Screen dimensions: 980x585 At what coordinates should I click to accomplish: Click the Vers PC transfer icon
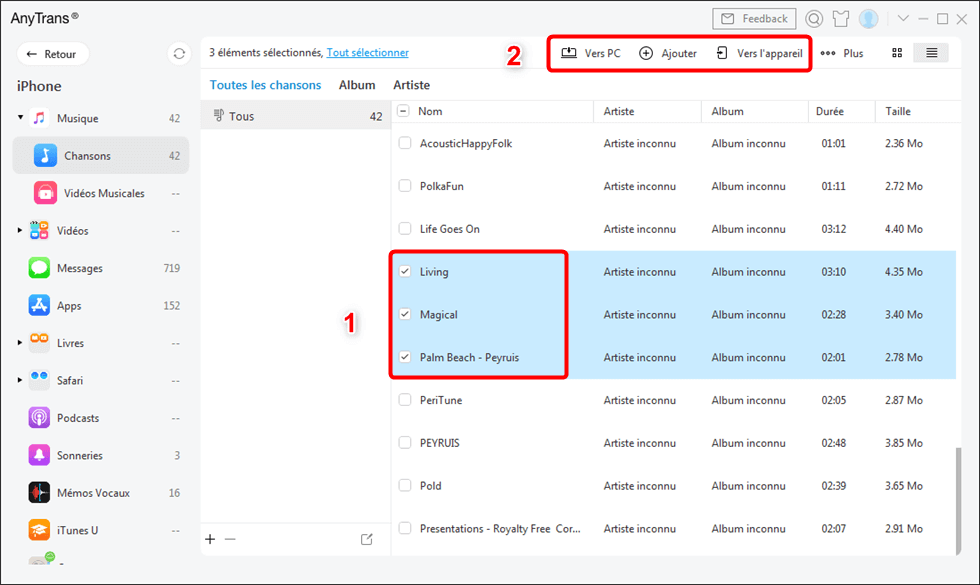[x=569, y=53]
